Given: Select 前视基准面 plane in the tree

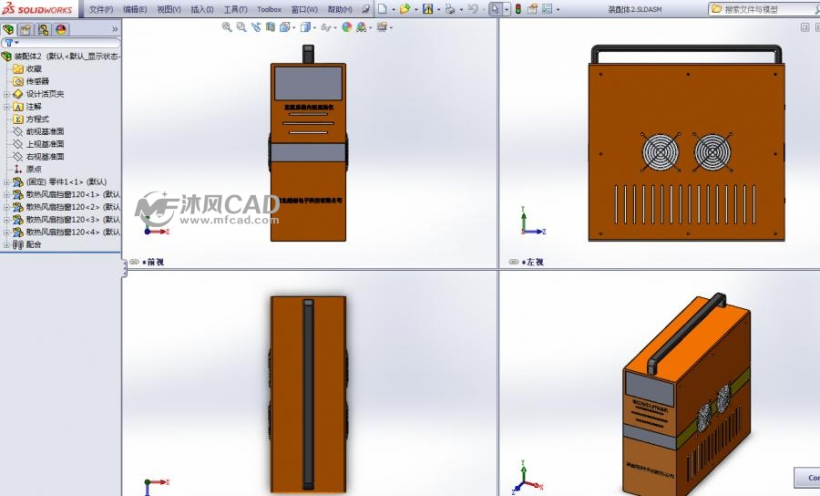Looking at the screenshot, I should [45, 131].
